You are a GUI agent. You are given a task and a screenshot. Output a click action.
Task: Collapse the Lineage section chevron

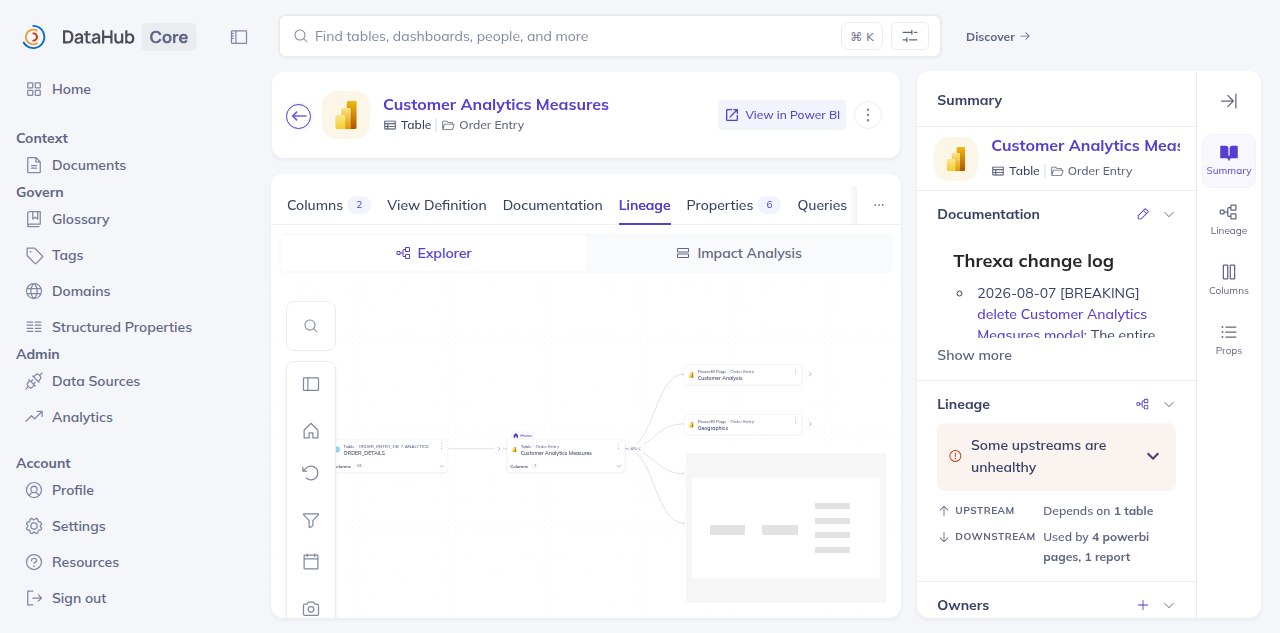[x=1169, y=404]
